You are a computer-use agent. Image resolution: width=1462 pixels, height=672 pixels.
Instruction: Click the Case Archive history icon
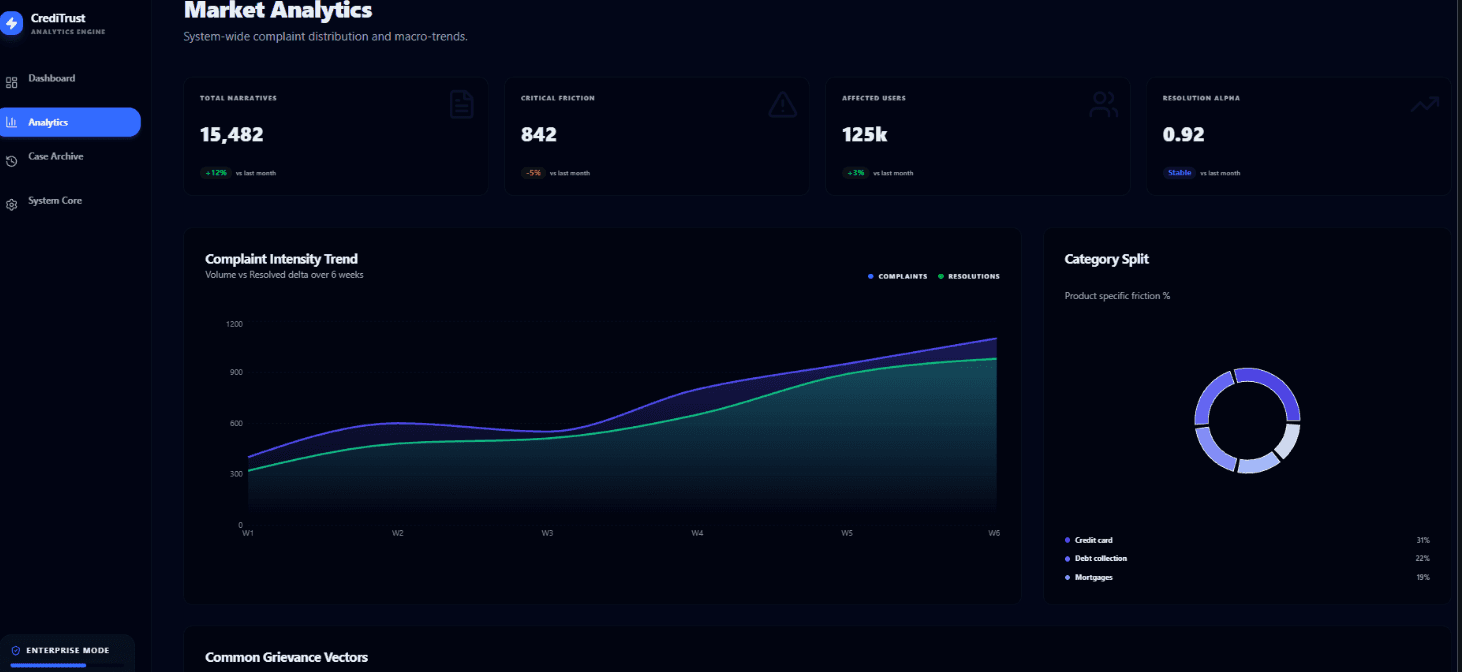click(x=11, y=161)
